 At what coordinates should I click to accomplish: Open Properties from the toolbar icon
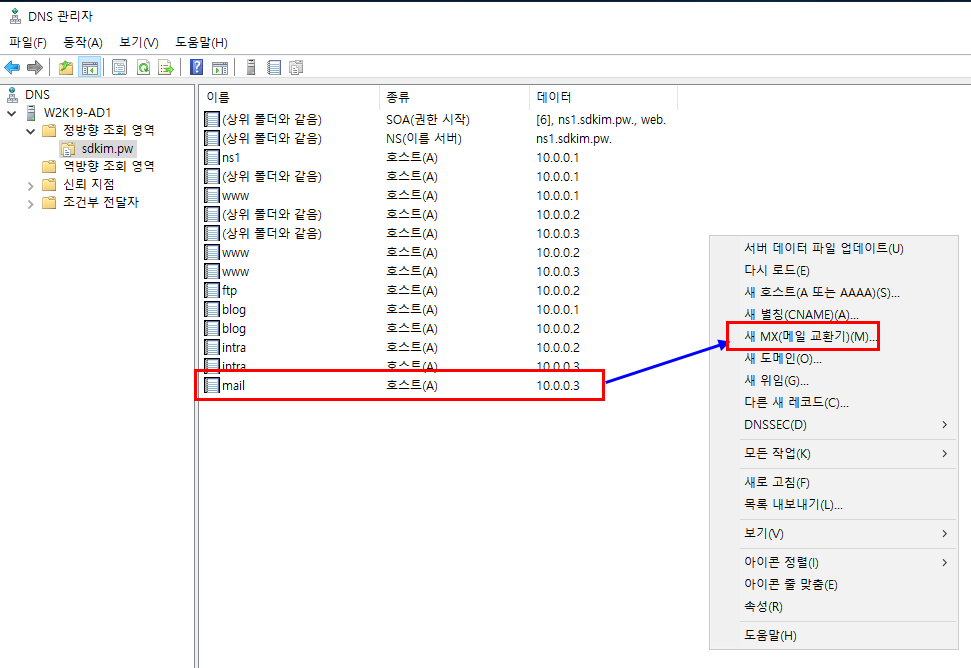[x=120, y=67]
